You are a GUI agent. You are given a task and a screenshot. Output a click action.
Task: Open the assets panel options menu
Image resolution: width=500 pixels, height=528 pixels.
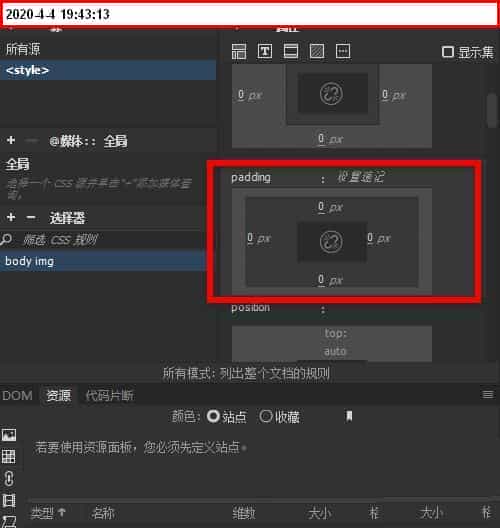488,394
